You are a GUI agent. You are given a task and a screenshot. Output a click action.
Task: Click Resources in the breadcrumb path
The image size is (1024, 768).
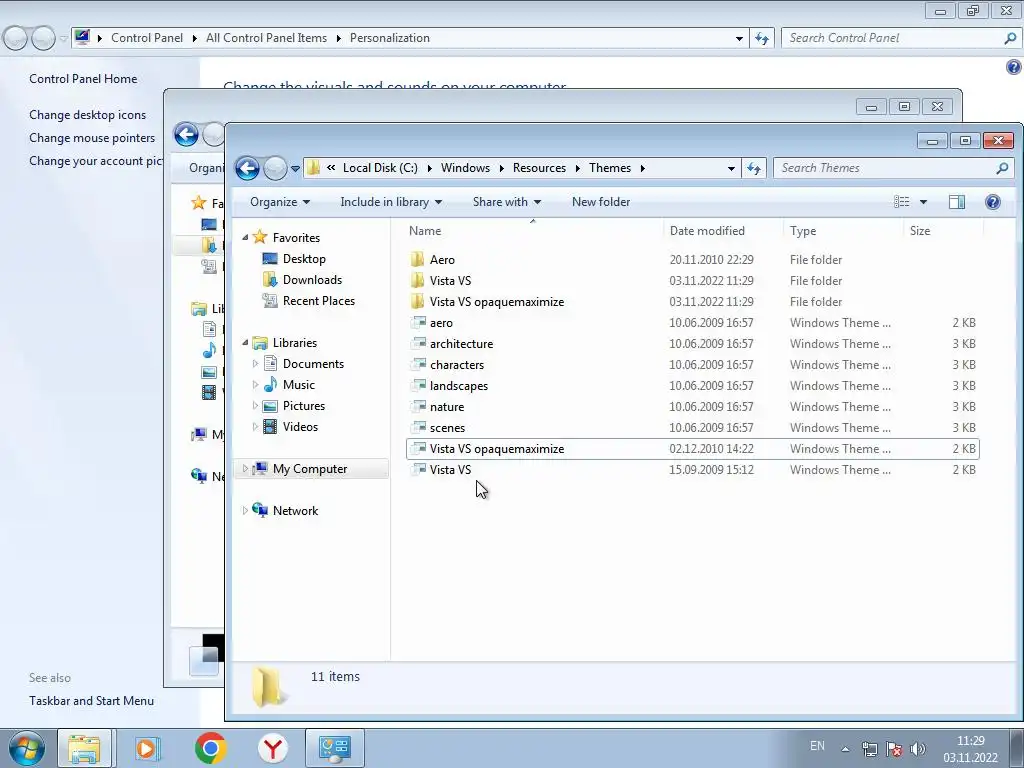click(539, 168)
